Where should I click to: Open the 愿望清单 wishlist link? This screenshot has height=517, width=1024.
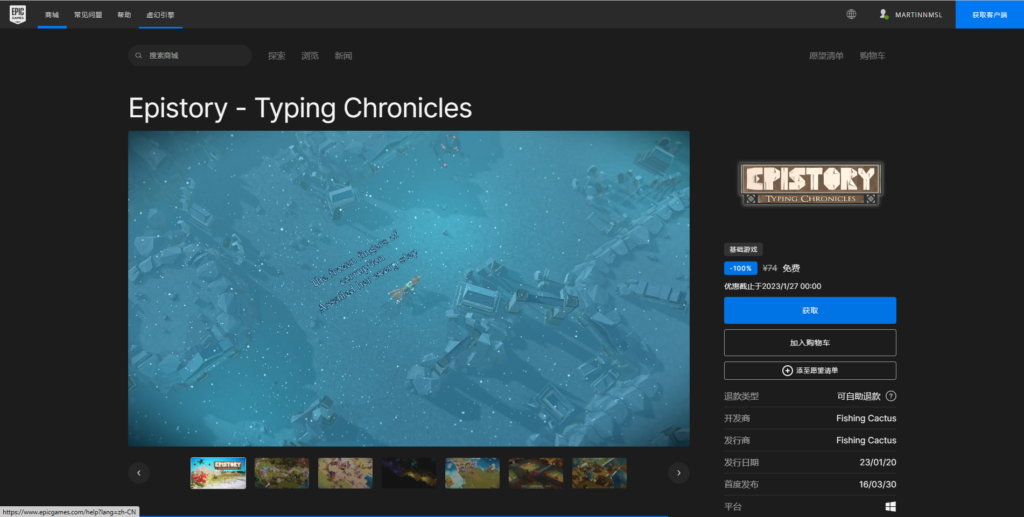tap(826, 56)
